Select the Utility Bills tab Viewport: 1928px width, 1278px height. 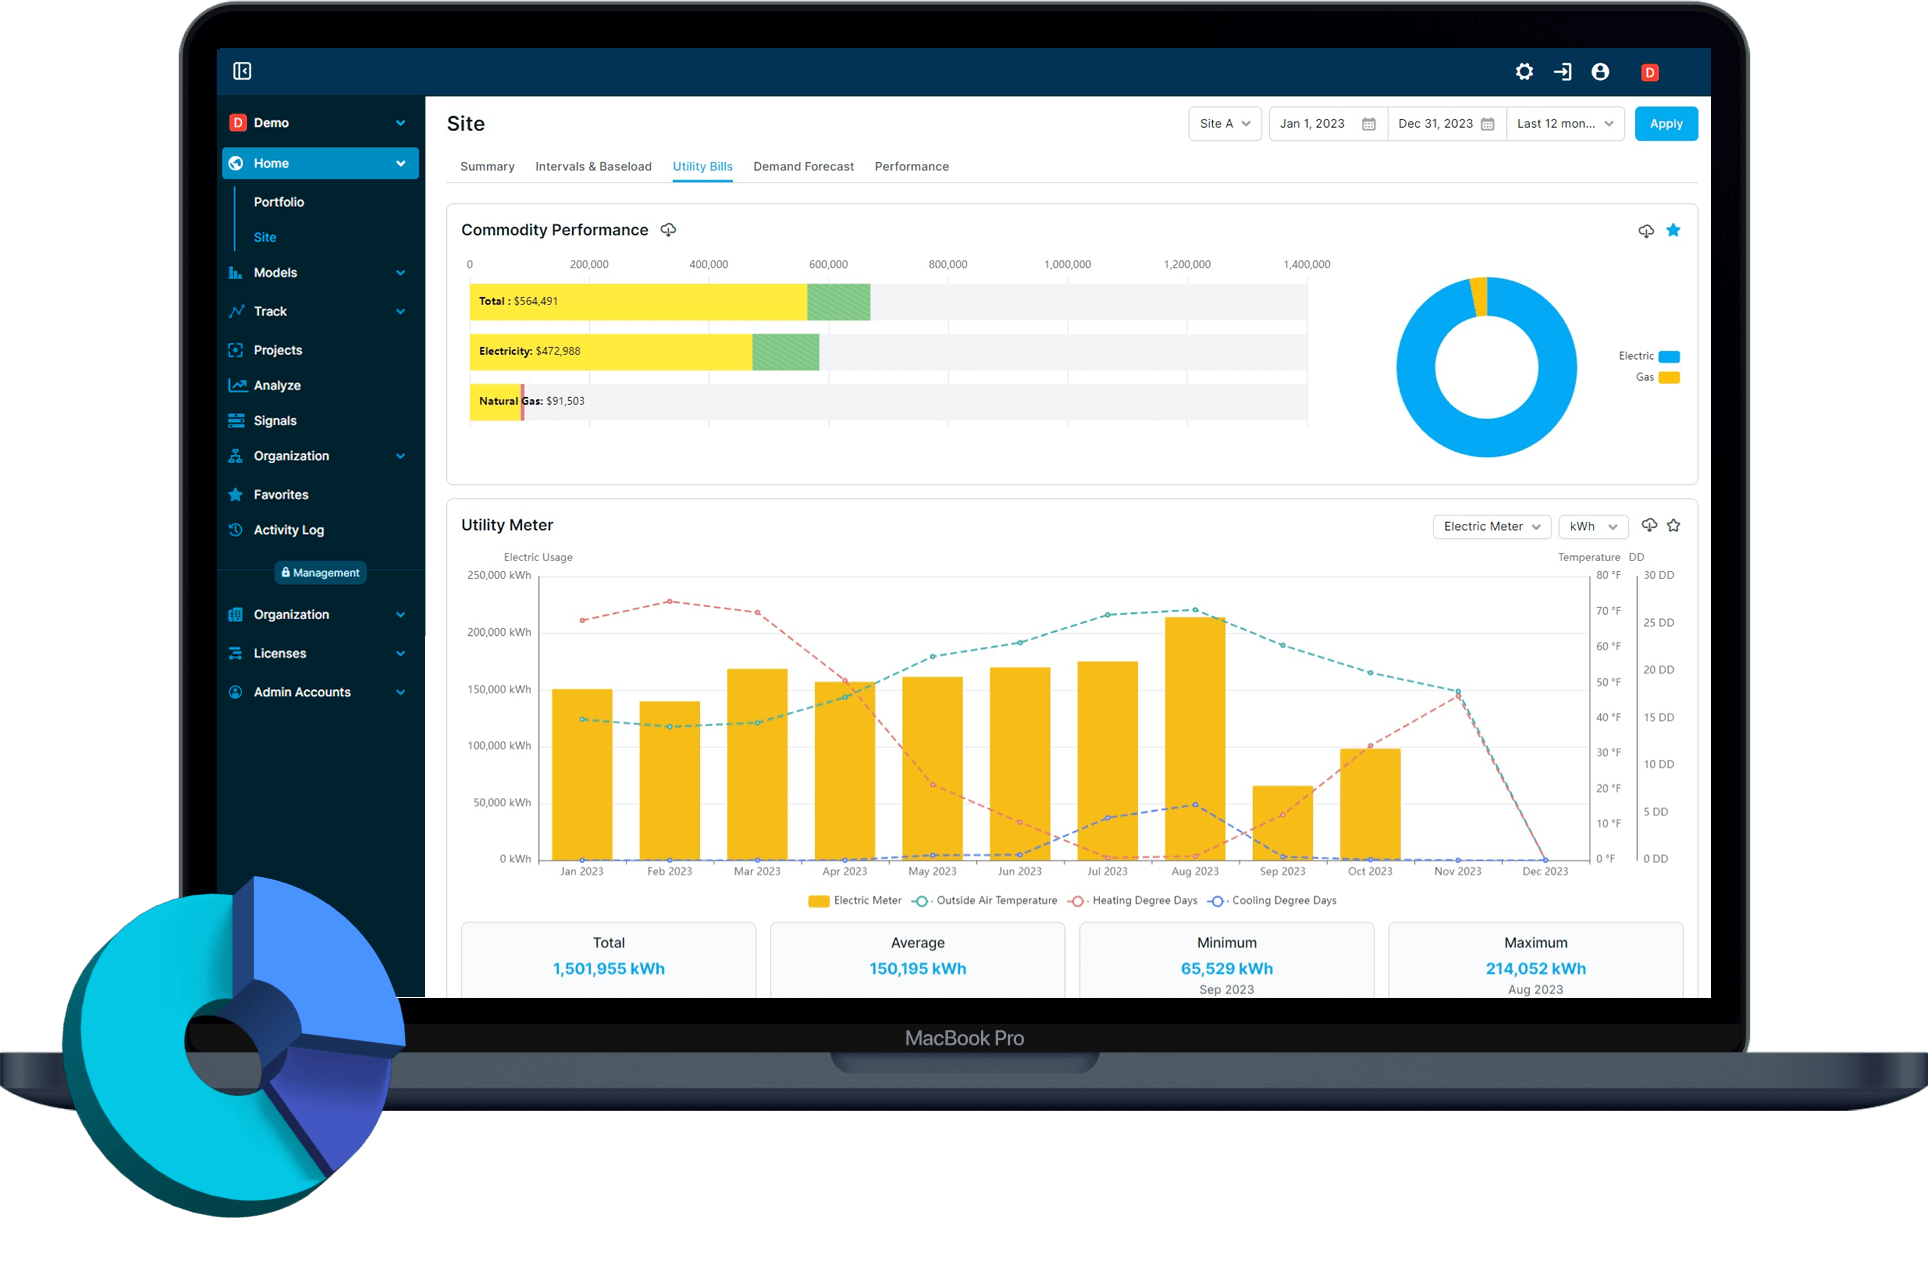[702, 167]
